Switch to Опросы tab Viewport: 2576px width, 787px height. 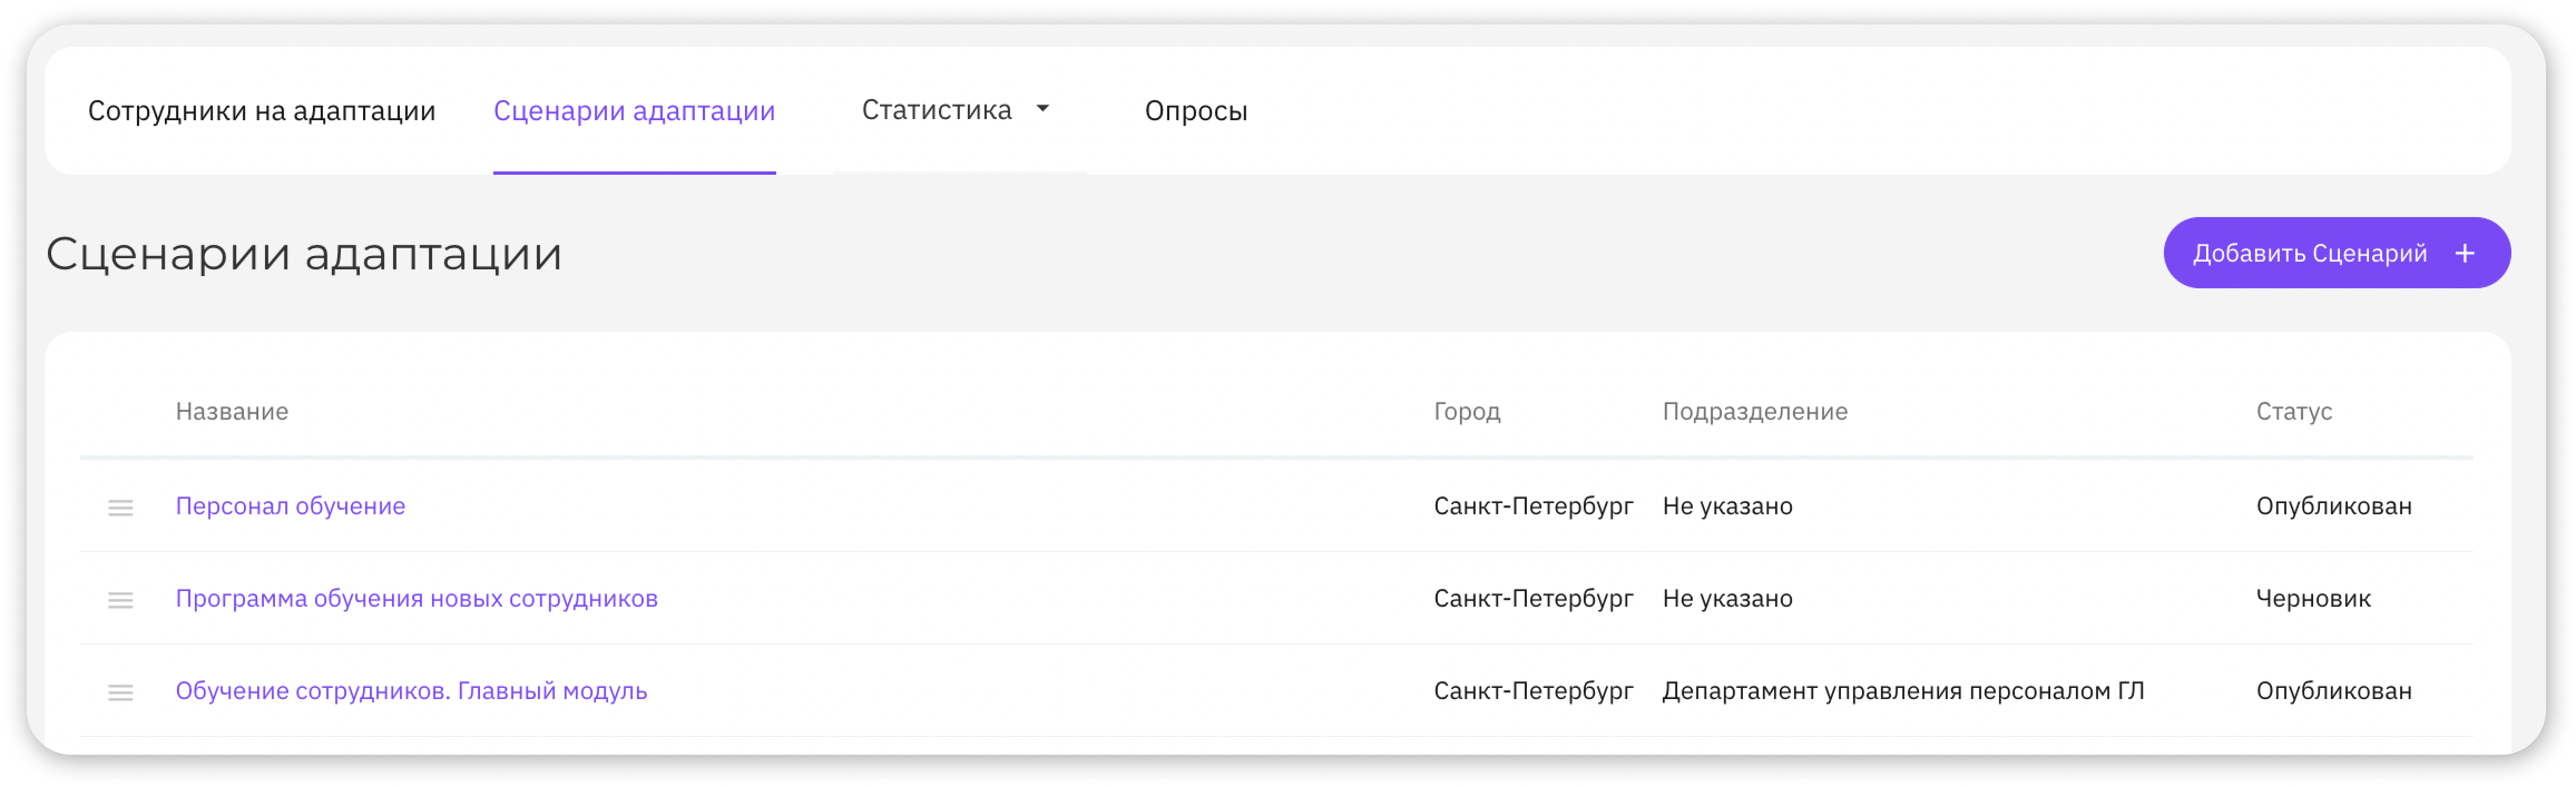coord(1195,111)
